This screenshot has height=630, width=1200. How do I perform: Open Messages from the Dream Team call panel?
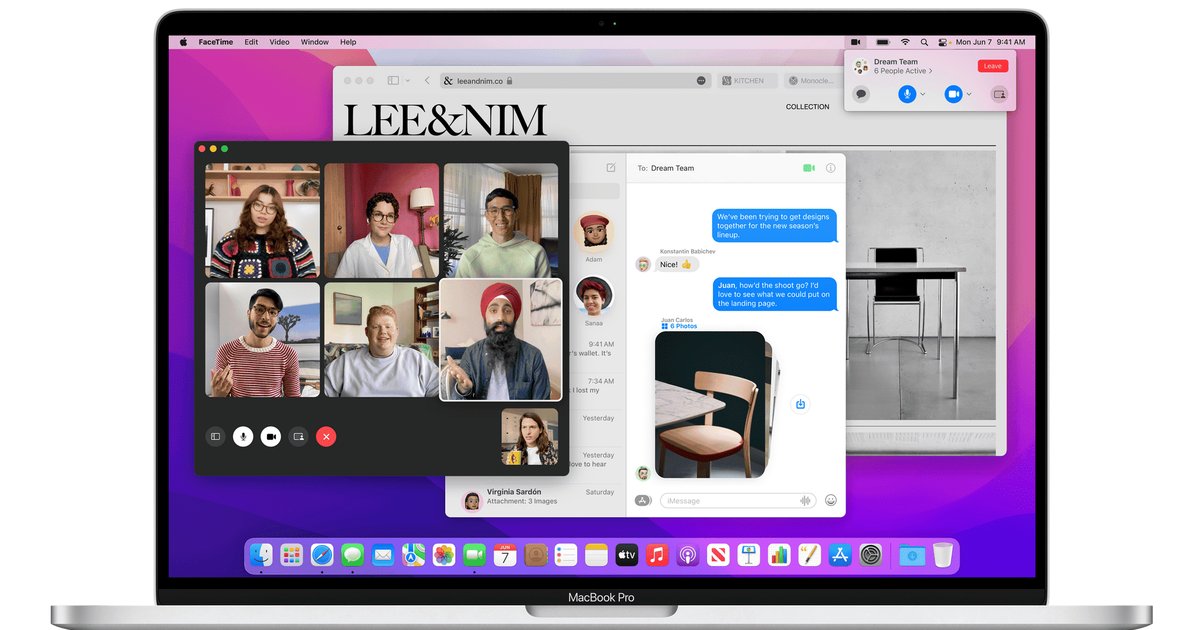[861, 94]
